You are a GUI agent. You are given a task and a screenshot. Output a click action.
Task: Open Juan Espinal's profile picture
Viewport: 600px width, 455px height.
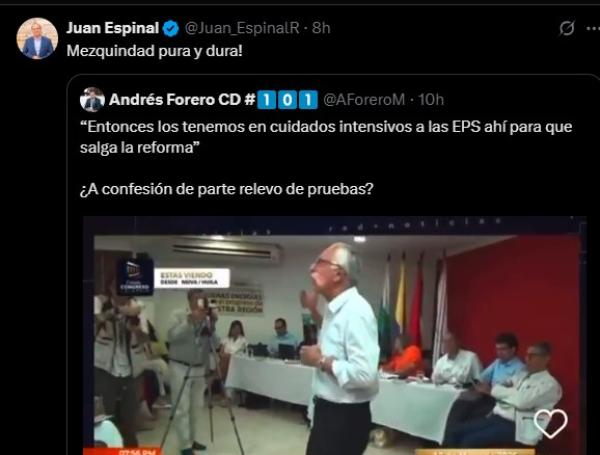click(x=37, y=38)
